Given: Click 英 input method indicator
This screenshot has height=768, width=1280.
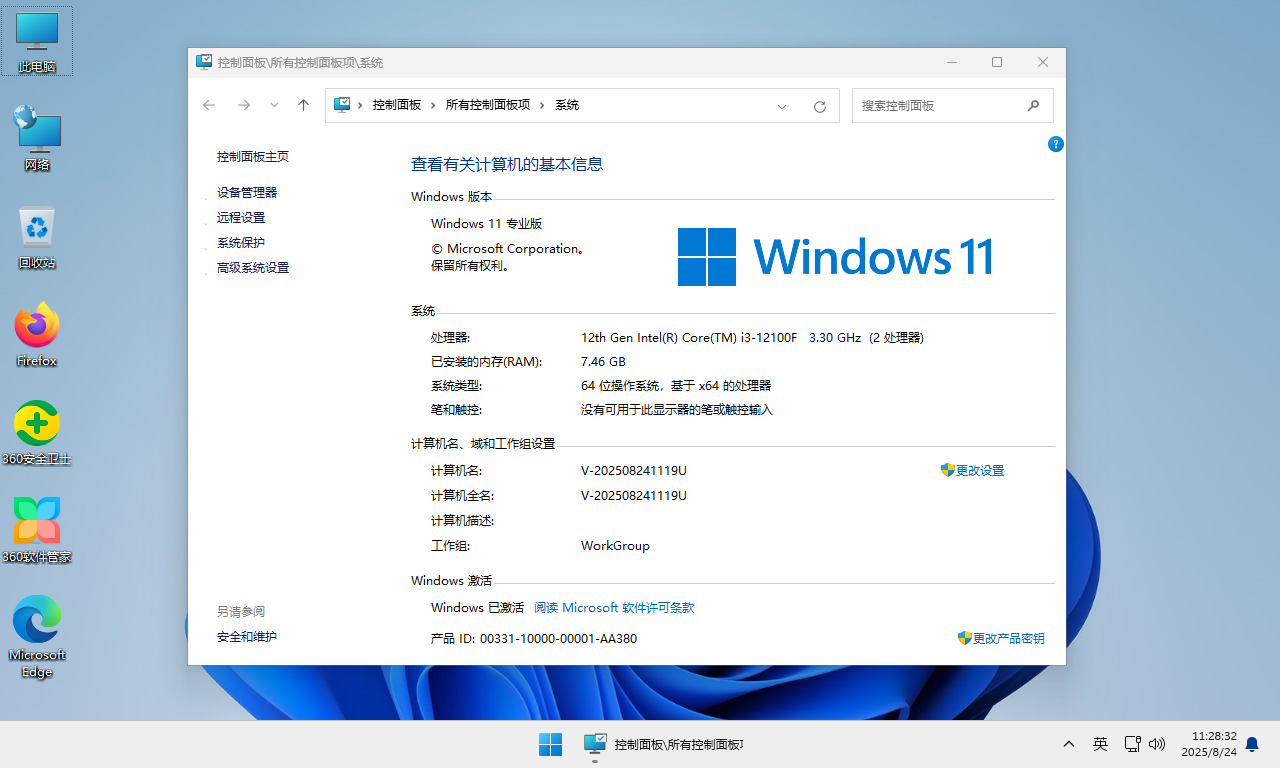Looking at the screenshot, I should 1100,744.
